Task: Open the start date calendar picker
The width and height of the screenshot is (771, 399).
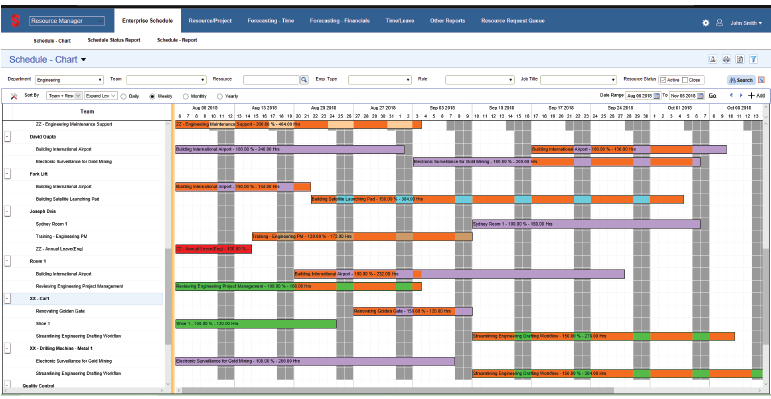Action: [x=657, y=96]
